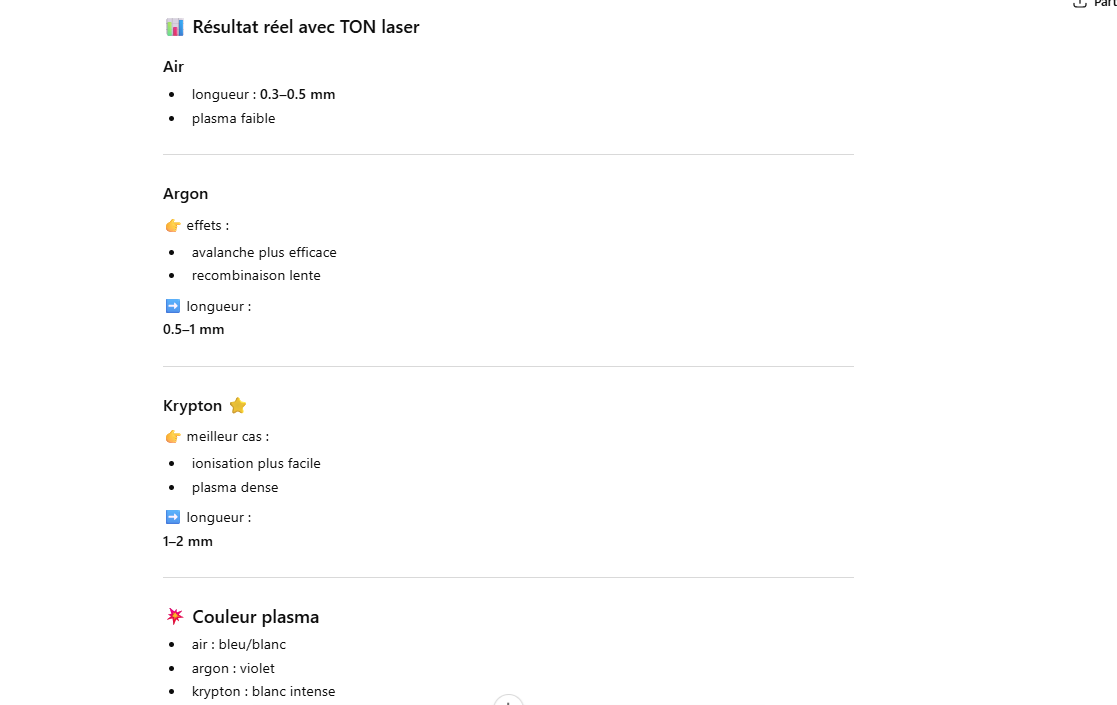Click the share icon at top right
The width and height of the screenshot is (1117, 705).
(1079, 3)
